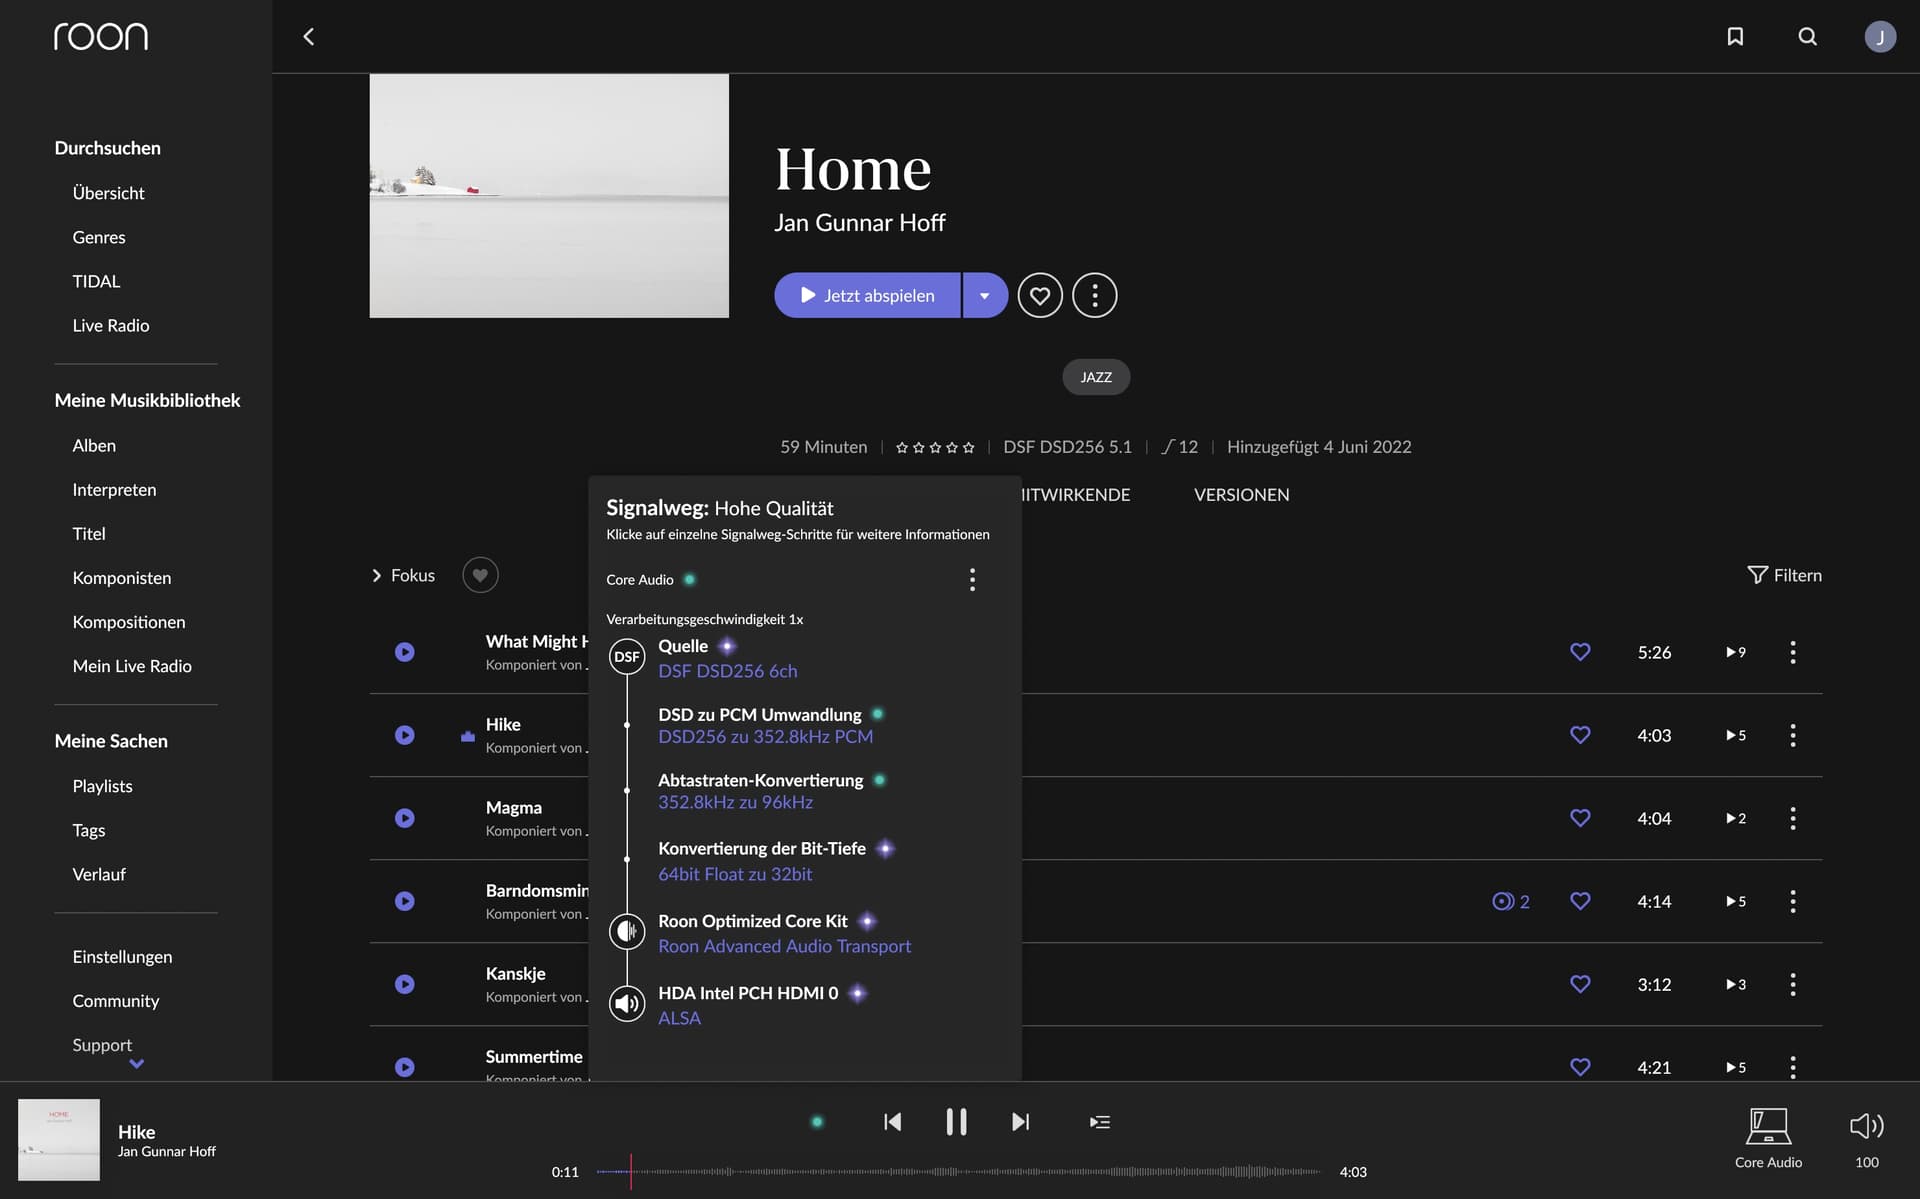Skip to next track
This screenshot has width=1920, height=1199.
tap(1020, 1122)
